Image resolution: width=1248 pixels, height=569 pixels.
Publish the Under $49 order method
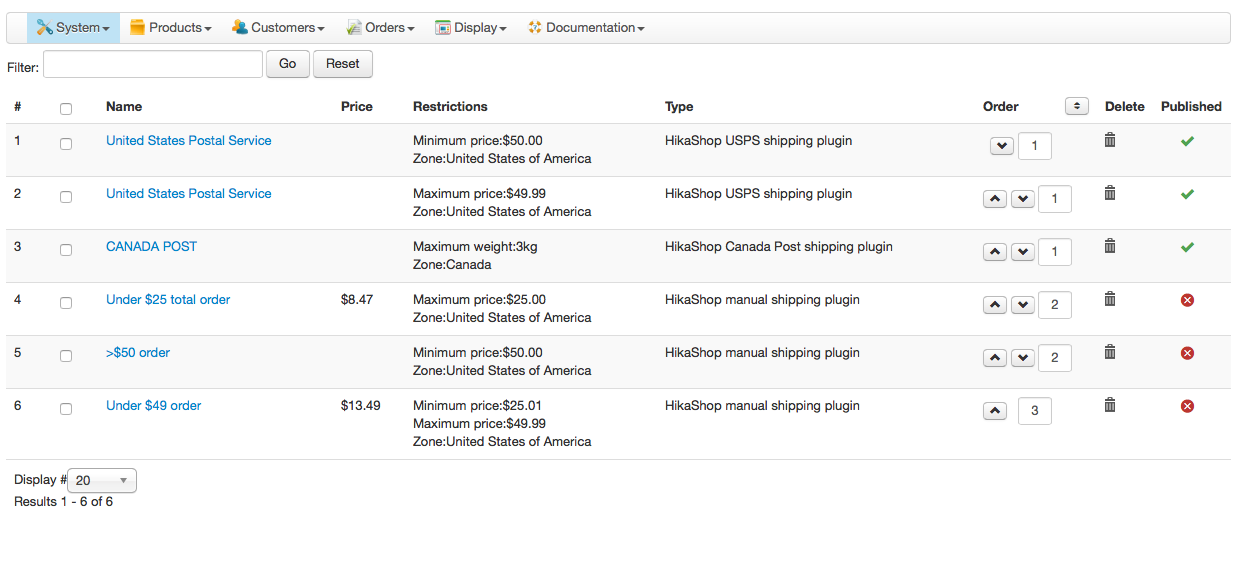pos(1187,406)
